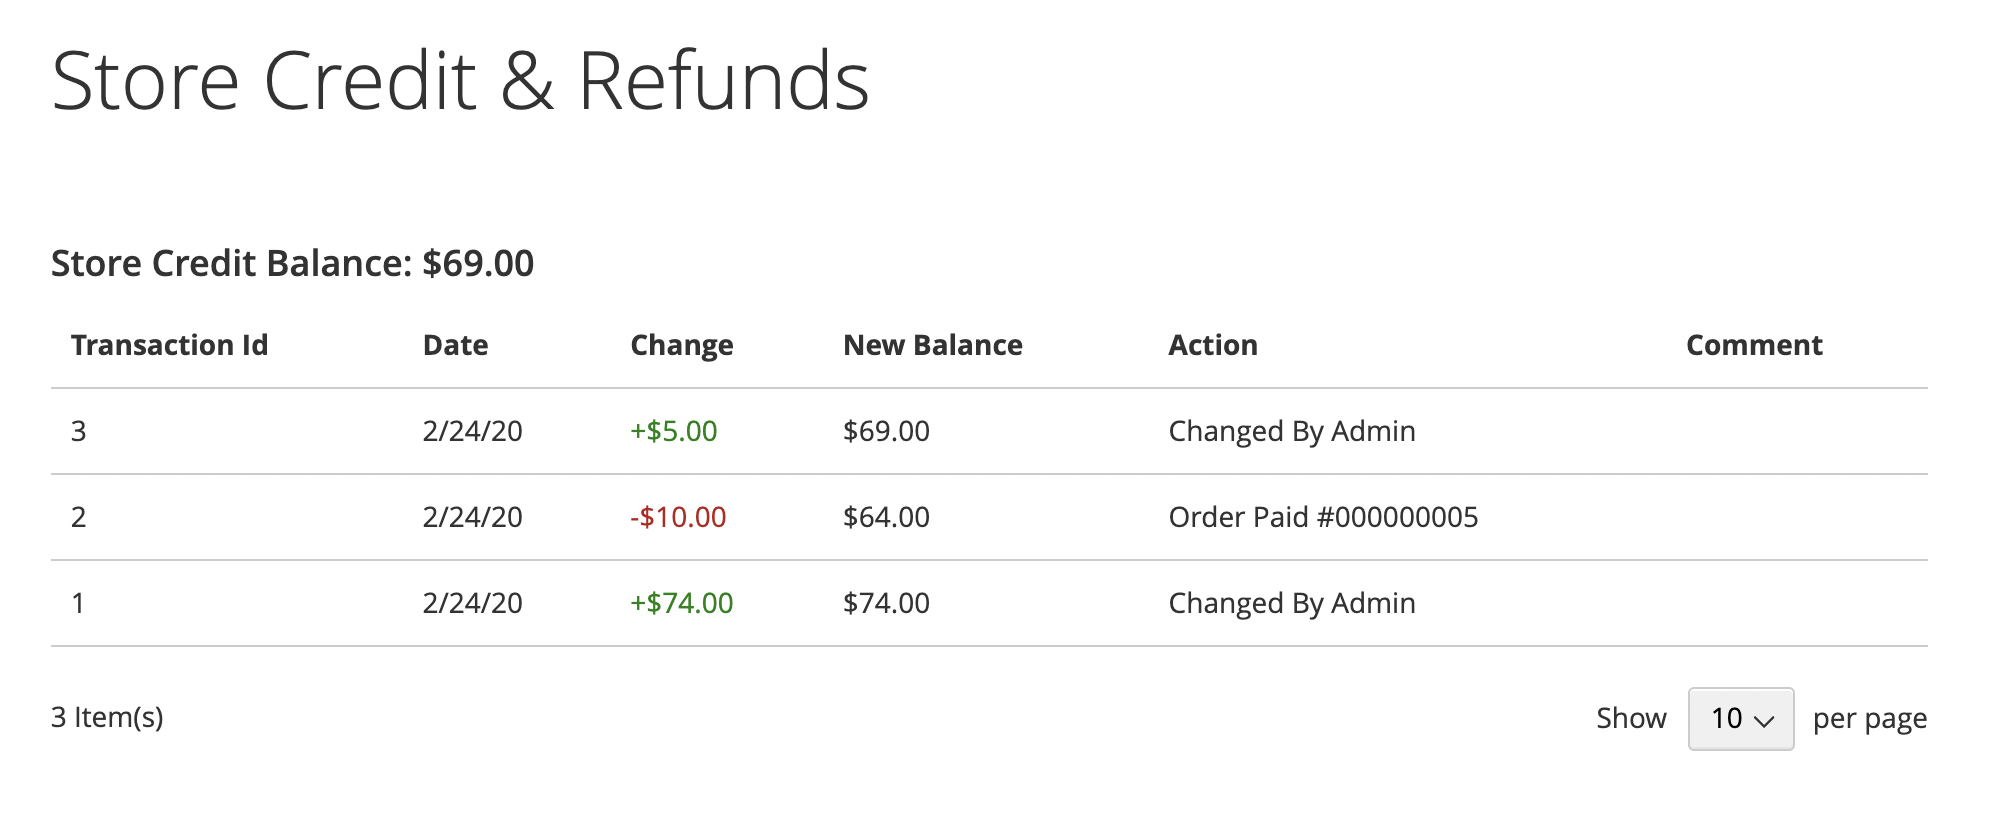Click transaction id 2 cell
Screen dimensions: 2002x830
[79, 517]
